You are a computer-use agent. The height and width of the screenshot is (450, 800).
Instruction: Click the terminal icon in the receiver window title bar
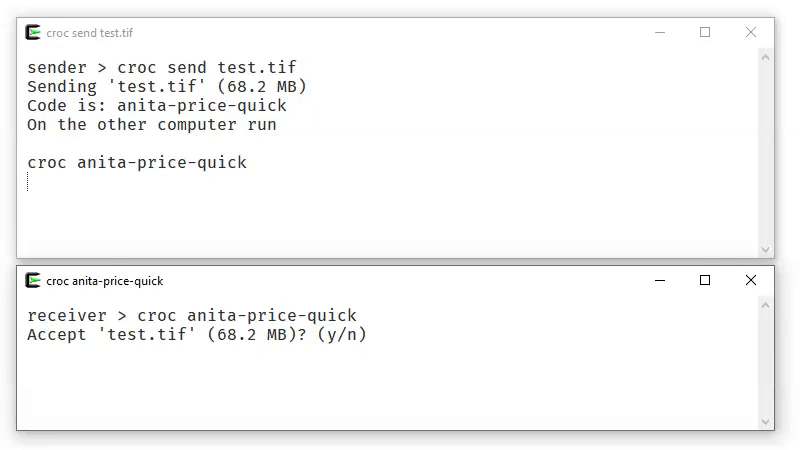click(33, 281)
